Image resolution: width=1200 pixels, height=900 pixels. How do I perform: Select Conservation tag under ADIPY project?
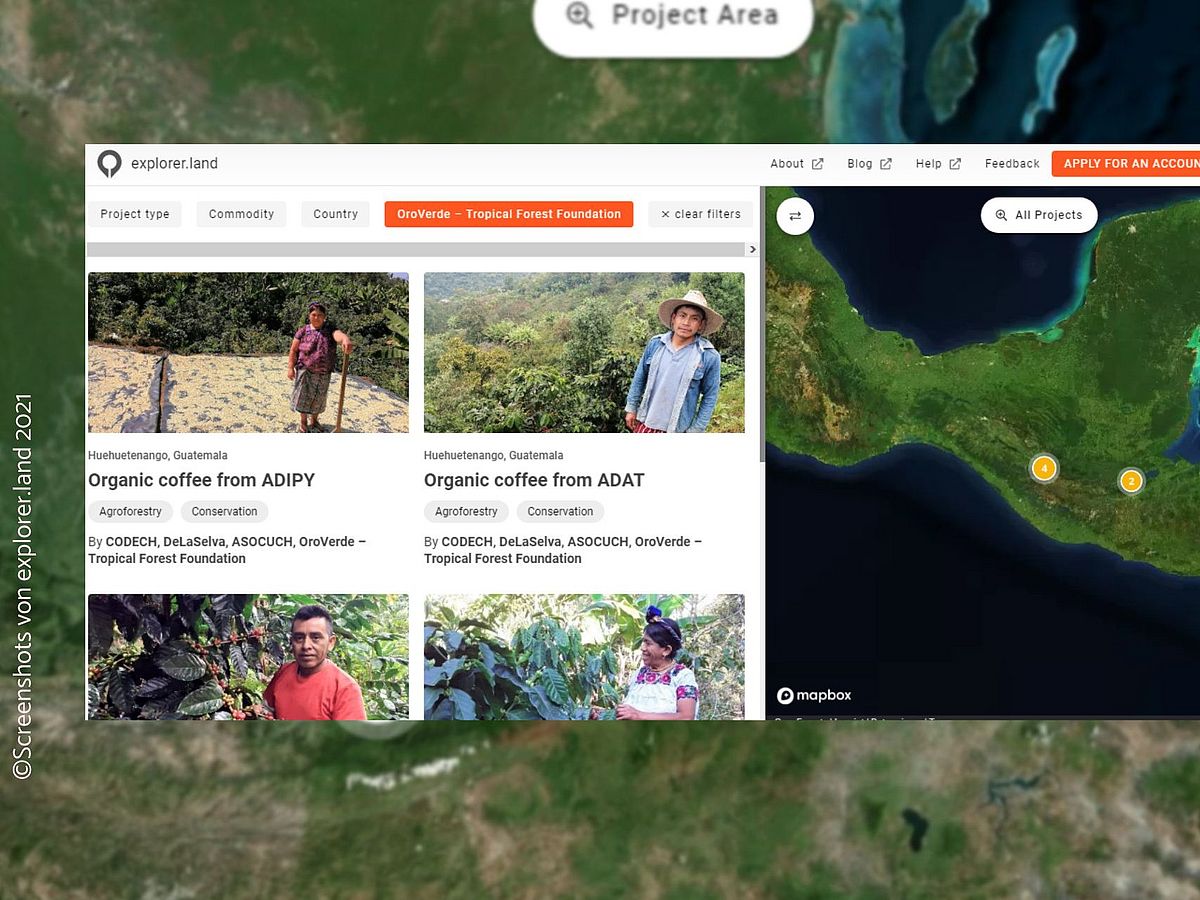224,511
